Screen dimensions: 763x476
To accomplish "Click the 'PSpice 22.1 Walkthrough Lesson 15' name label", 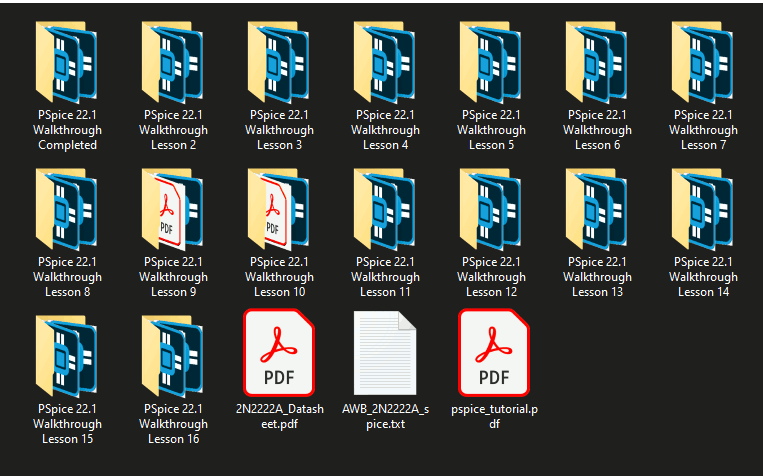I will tap(67, 424).
